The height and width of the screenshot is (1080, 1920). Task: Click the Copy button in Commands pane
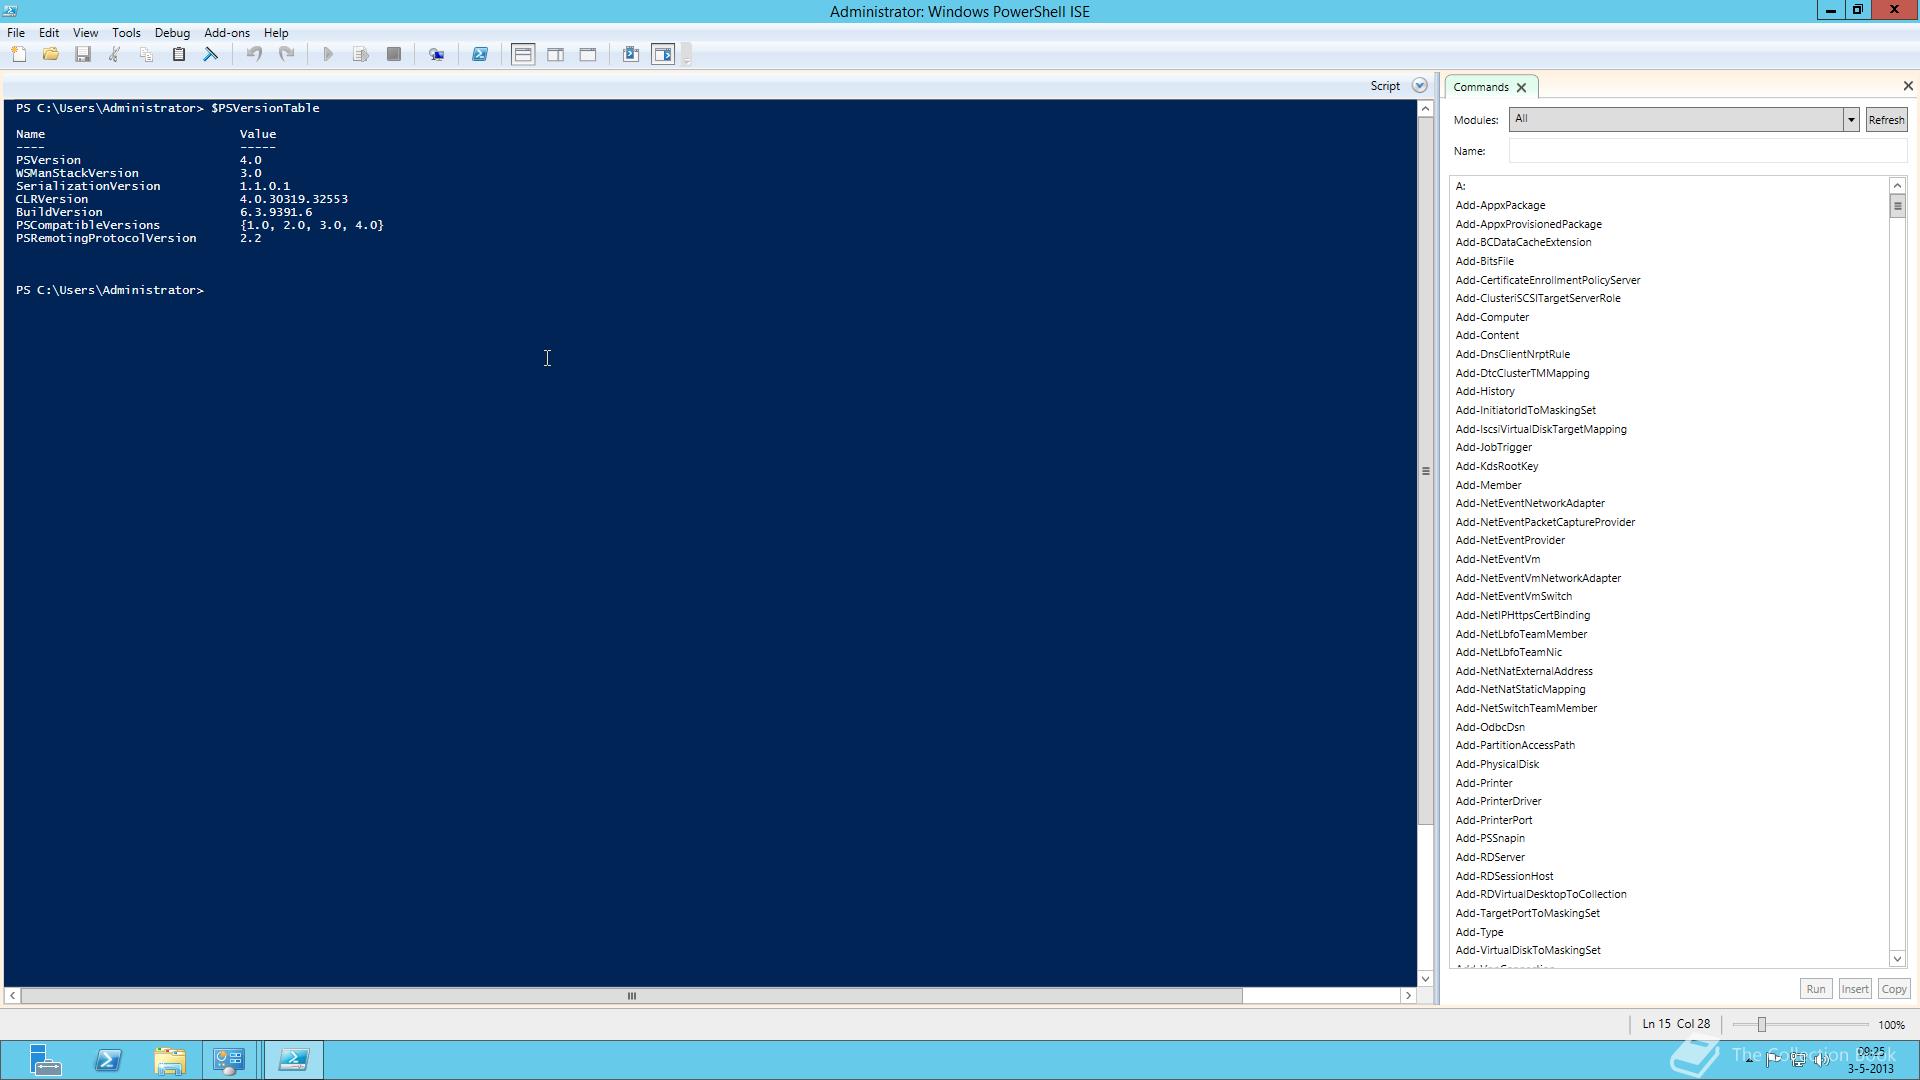pos(1893,989)
